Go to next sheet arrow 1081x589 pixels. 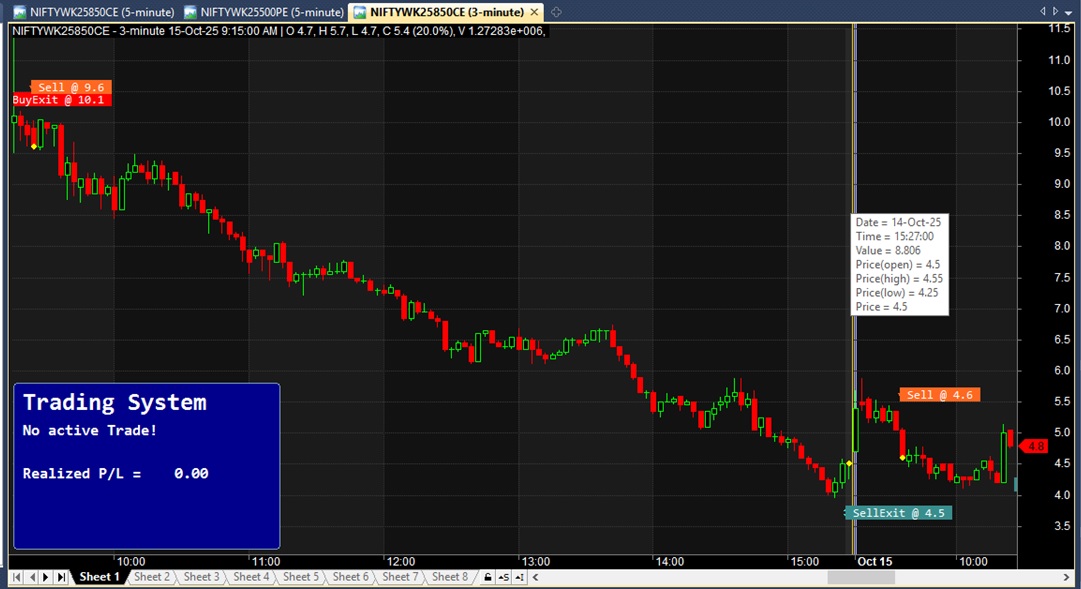tap(46, 577)
